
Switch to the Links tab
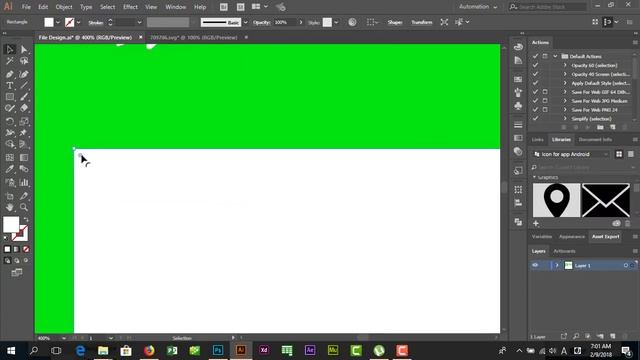[x=538, y=140]
